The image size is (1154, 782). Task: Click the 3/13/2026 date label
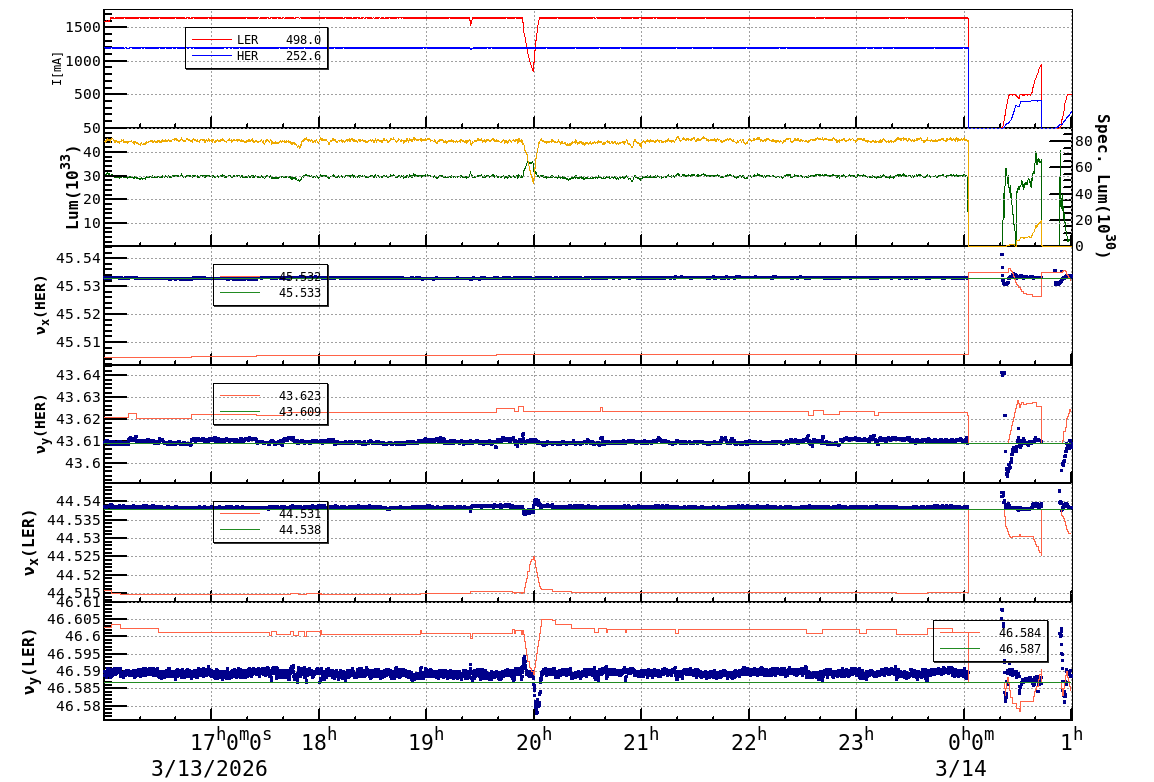click(209, 769)
